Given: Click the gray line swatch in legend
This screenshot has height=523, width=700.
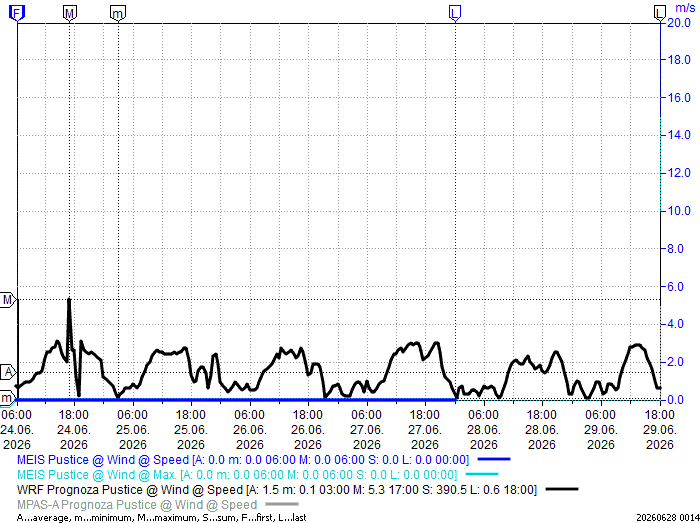Looking at the screenshot, I should 282,504.
